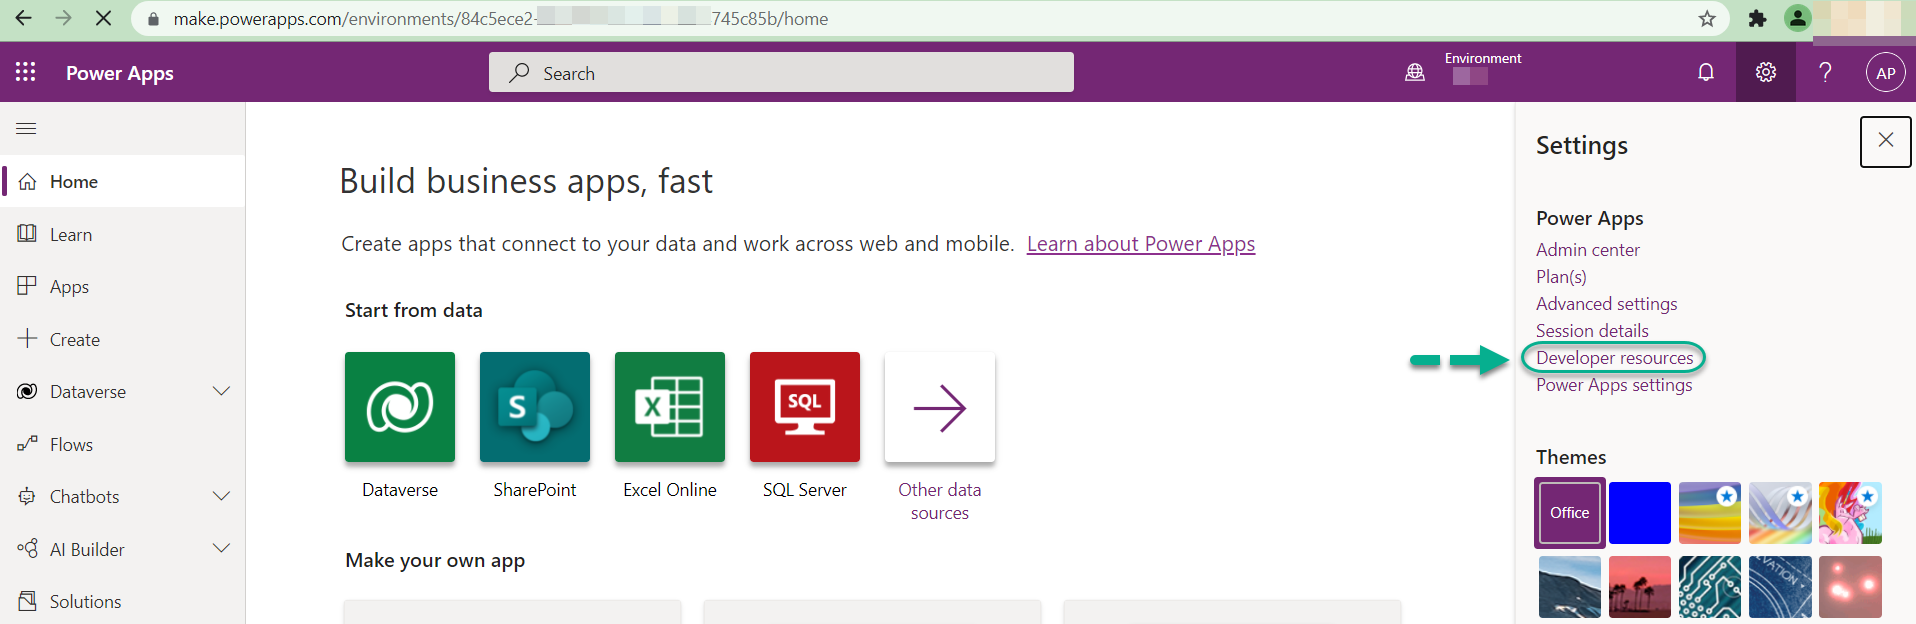
Task: Open Plan(s) link in Settings
Action: tap(1561, 277)
